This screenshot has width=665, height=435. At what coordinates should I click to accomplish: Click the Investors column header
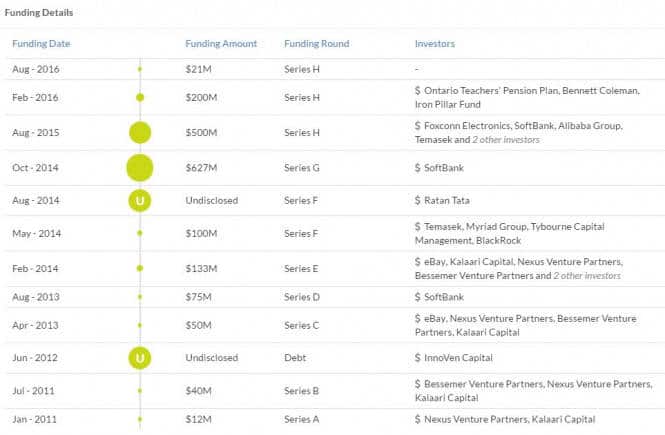click(x=435, y=44)
